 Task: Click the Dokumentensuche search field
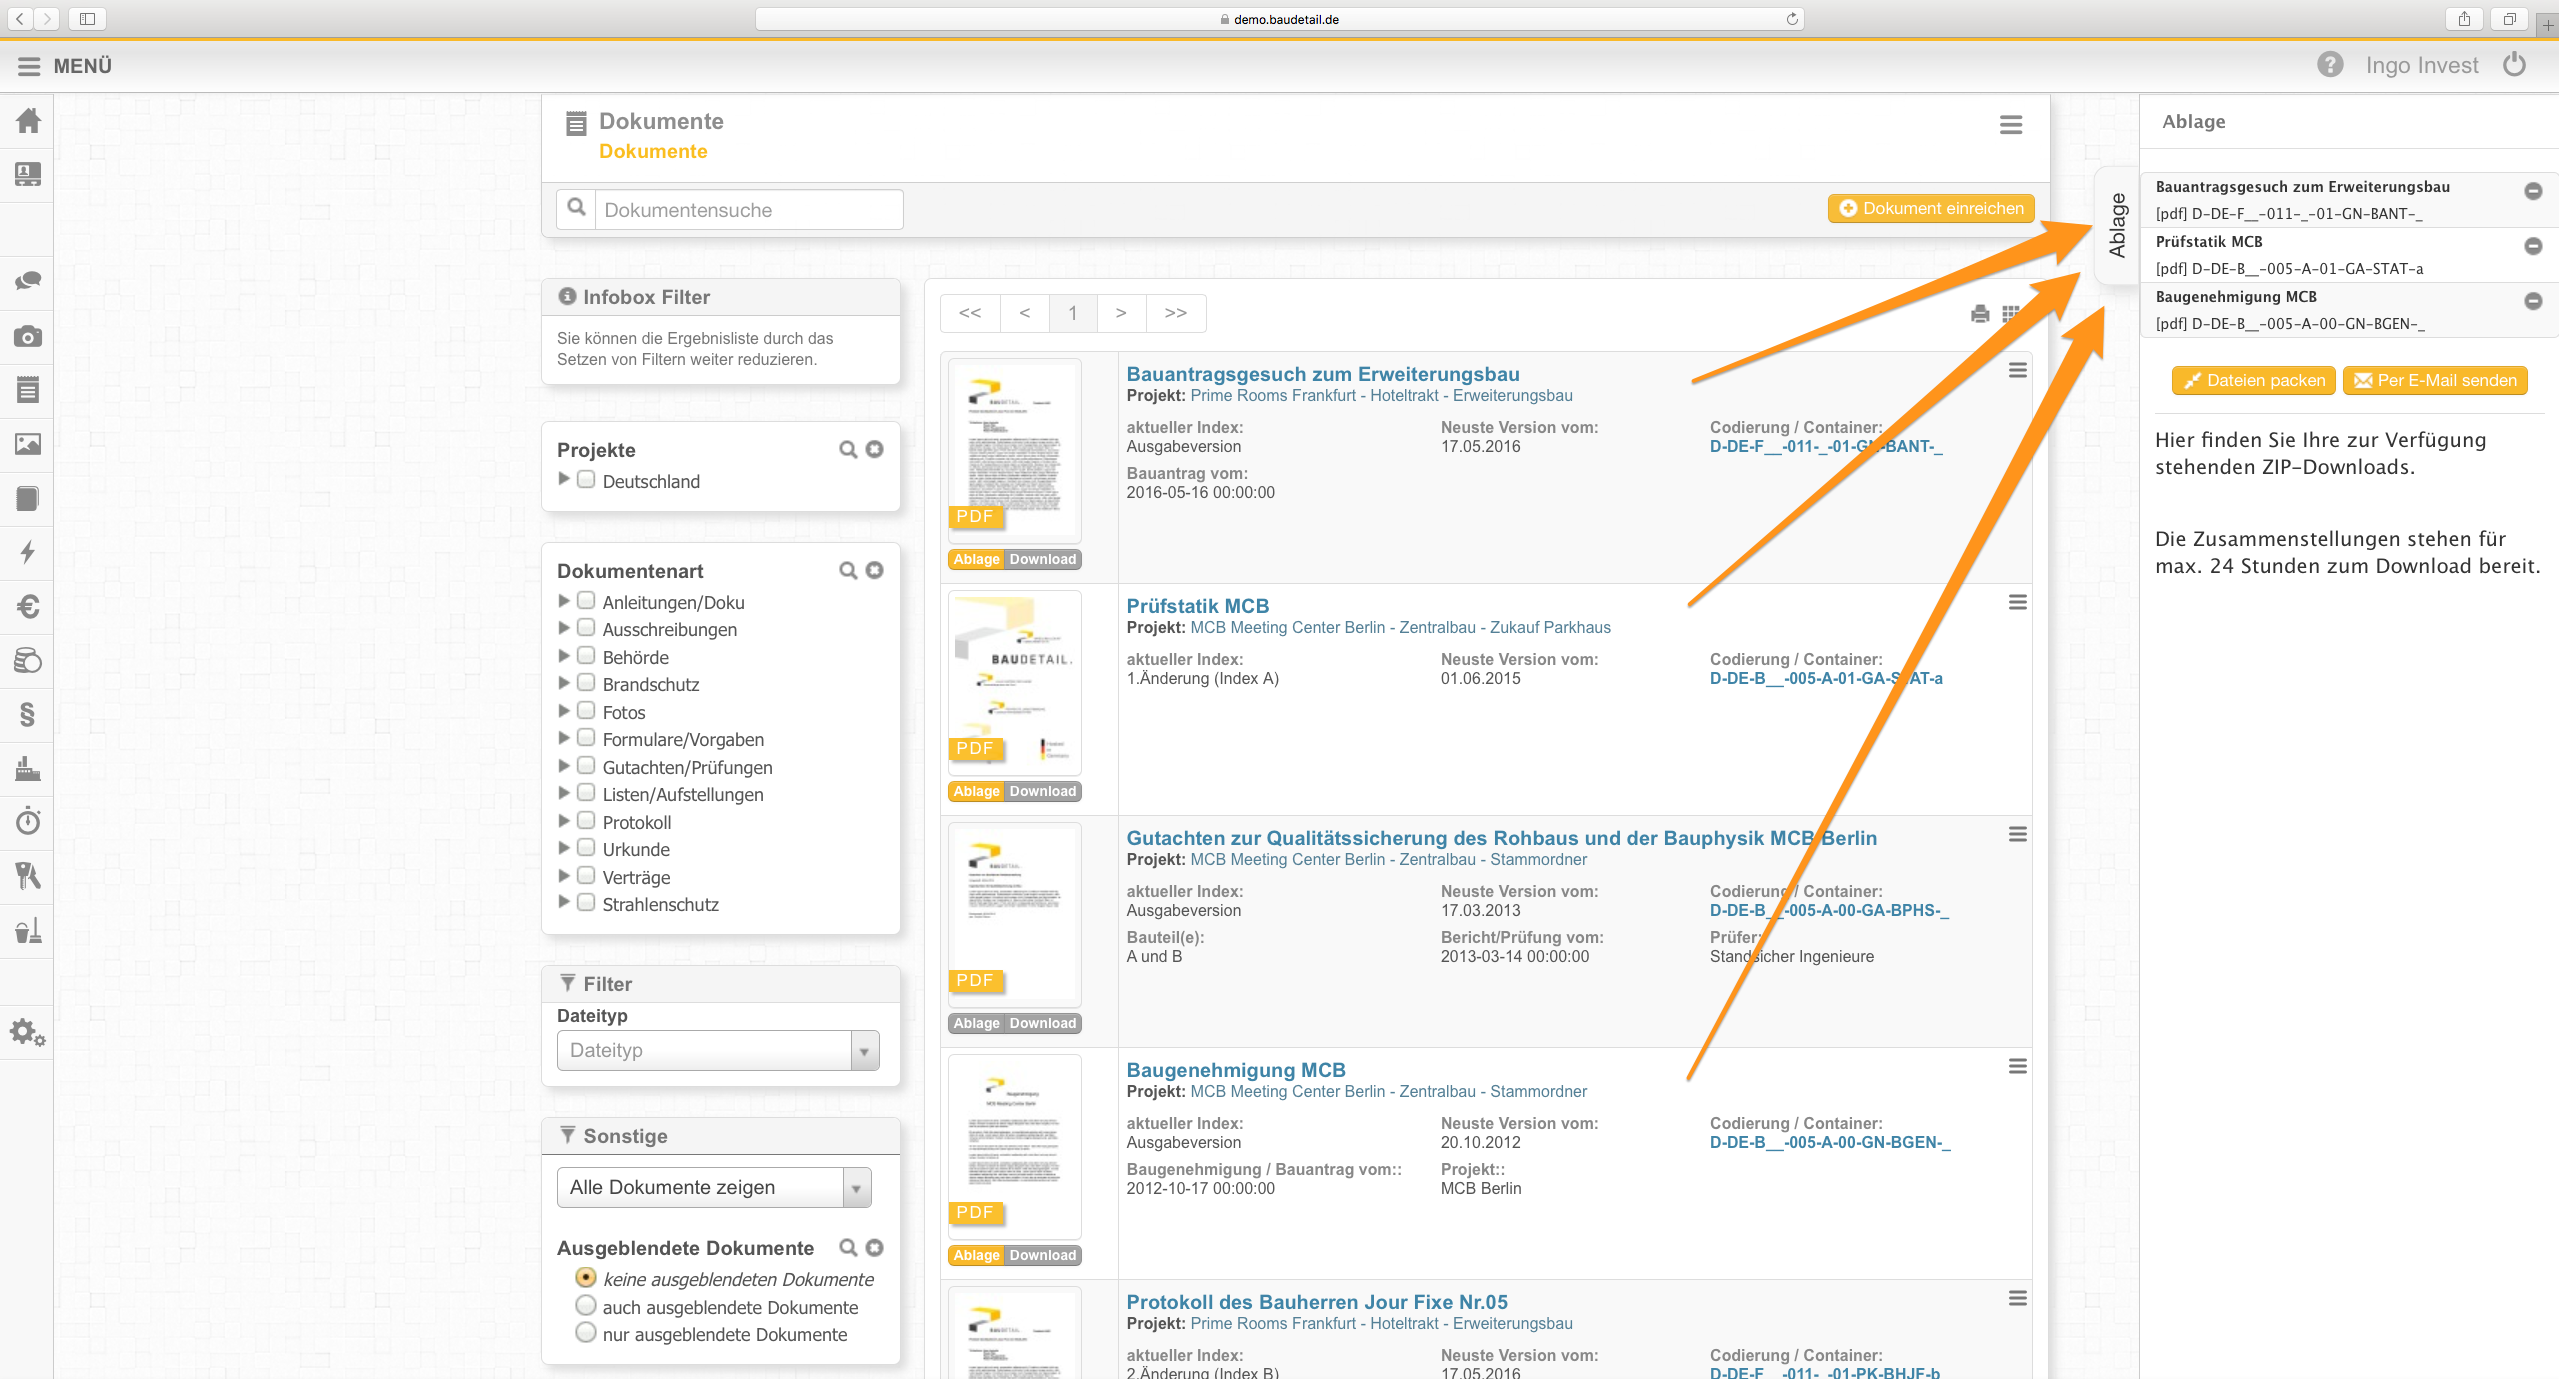pos(748,210)
